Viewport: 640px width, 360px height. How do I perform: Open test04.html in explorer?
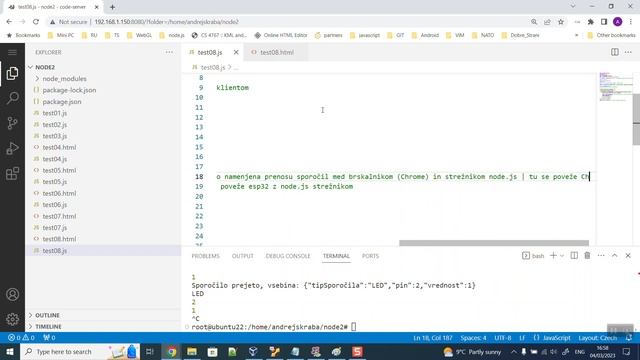[x=103, y=147]
